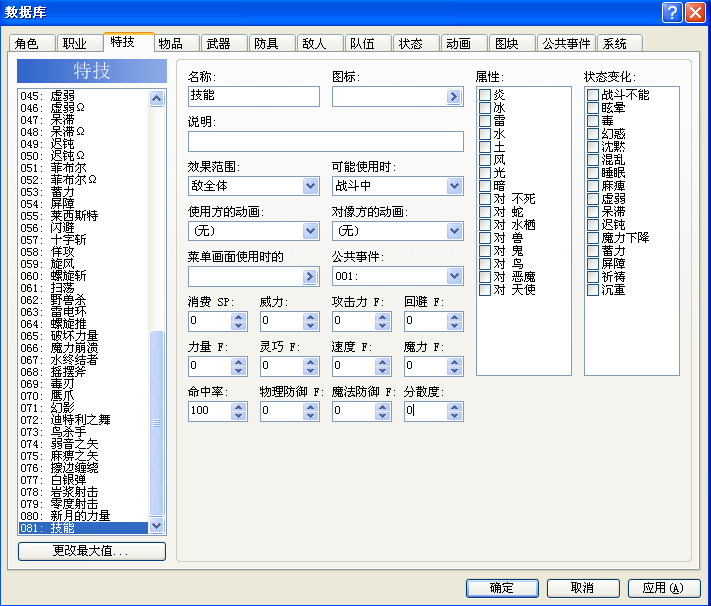Increase 灵巧 F spinner up arrow
The width and height of the screenshot is (711, 606).
click(311, 362)
